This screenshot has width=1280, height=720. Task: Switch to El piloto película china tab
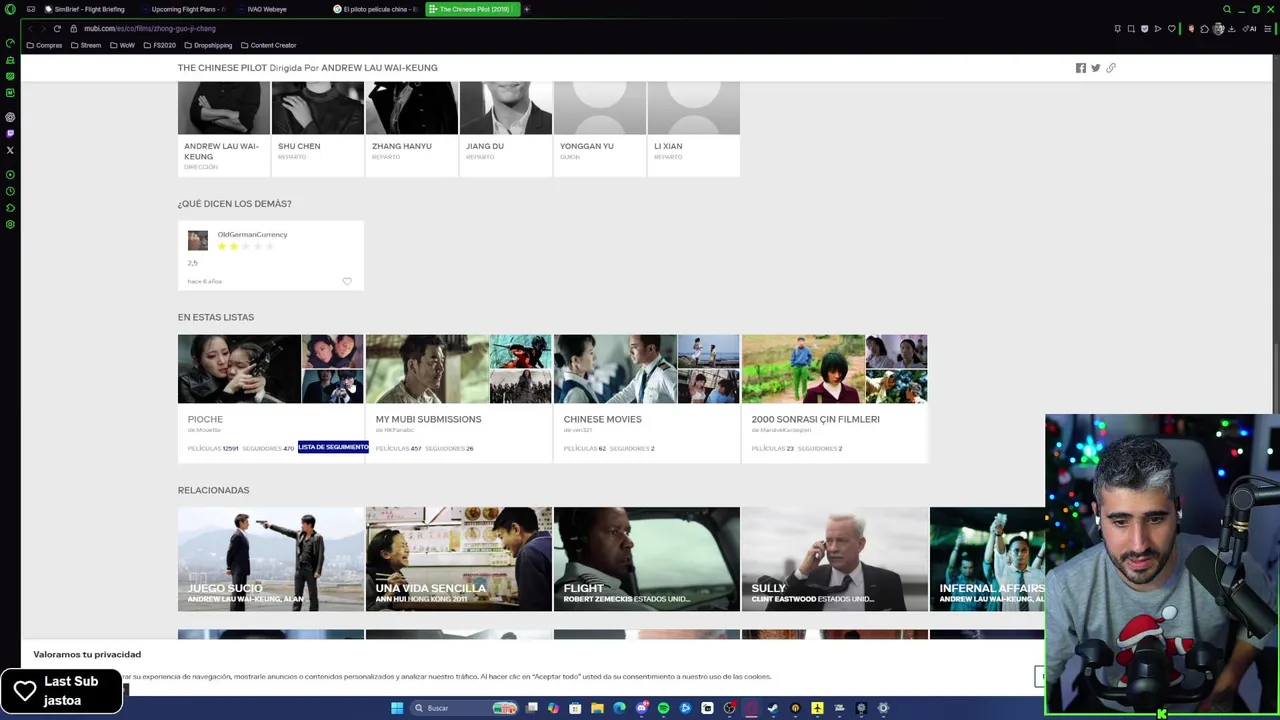[378, 9]
